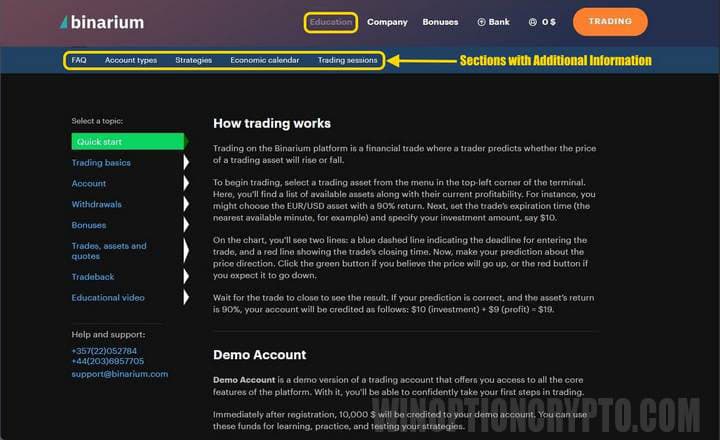Click the Bank icon in header
Screen dimensions: 720x440
pyautogui.click(x=482, y=22)
